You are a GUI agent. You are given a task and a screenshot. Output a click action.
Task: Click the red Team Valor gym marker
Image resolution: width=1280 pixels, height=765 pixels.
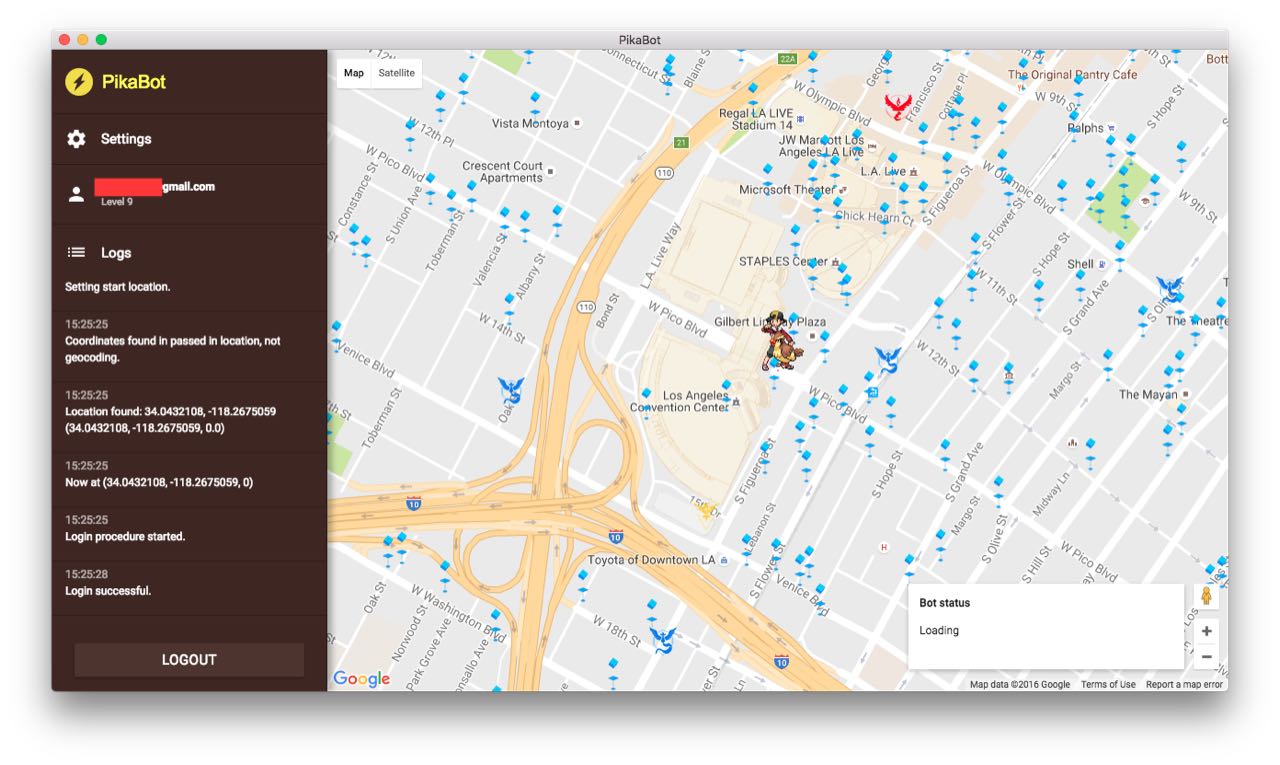click(x=898, y=107)
